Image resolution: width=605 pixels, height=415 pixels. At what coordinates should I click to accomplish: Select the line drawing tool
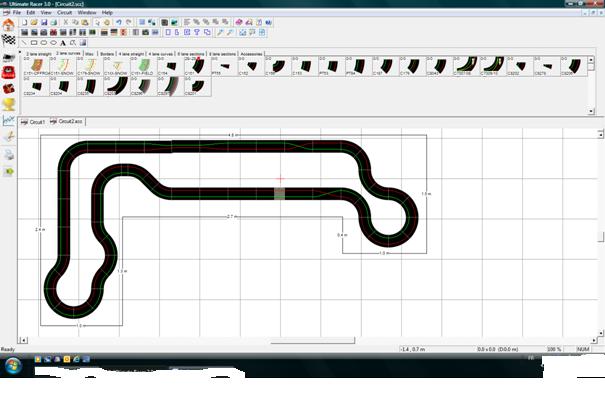click(24, 43)
